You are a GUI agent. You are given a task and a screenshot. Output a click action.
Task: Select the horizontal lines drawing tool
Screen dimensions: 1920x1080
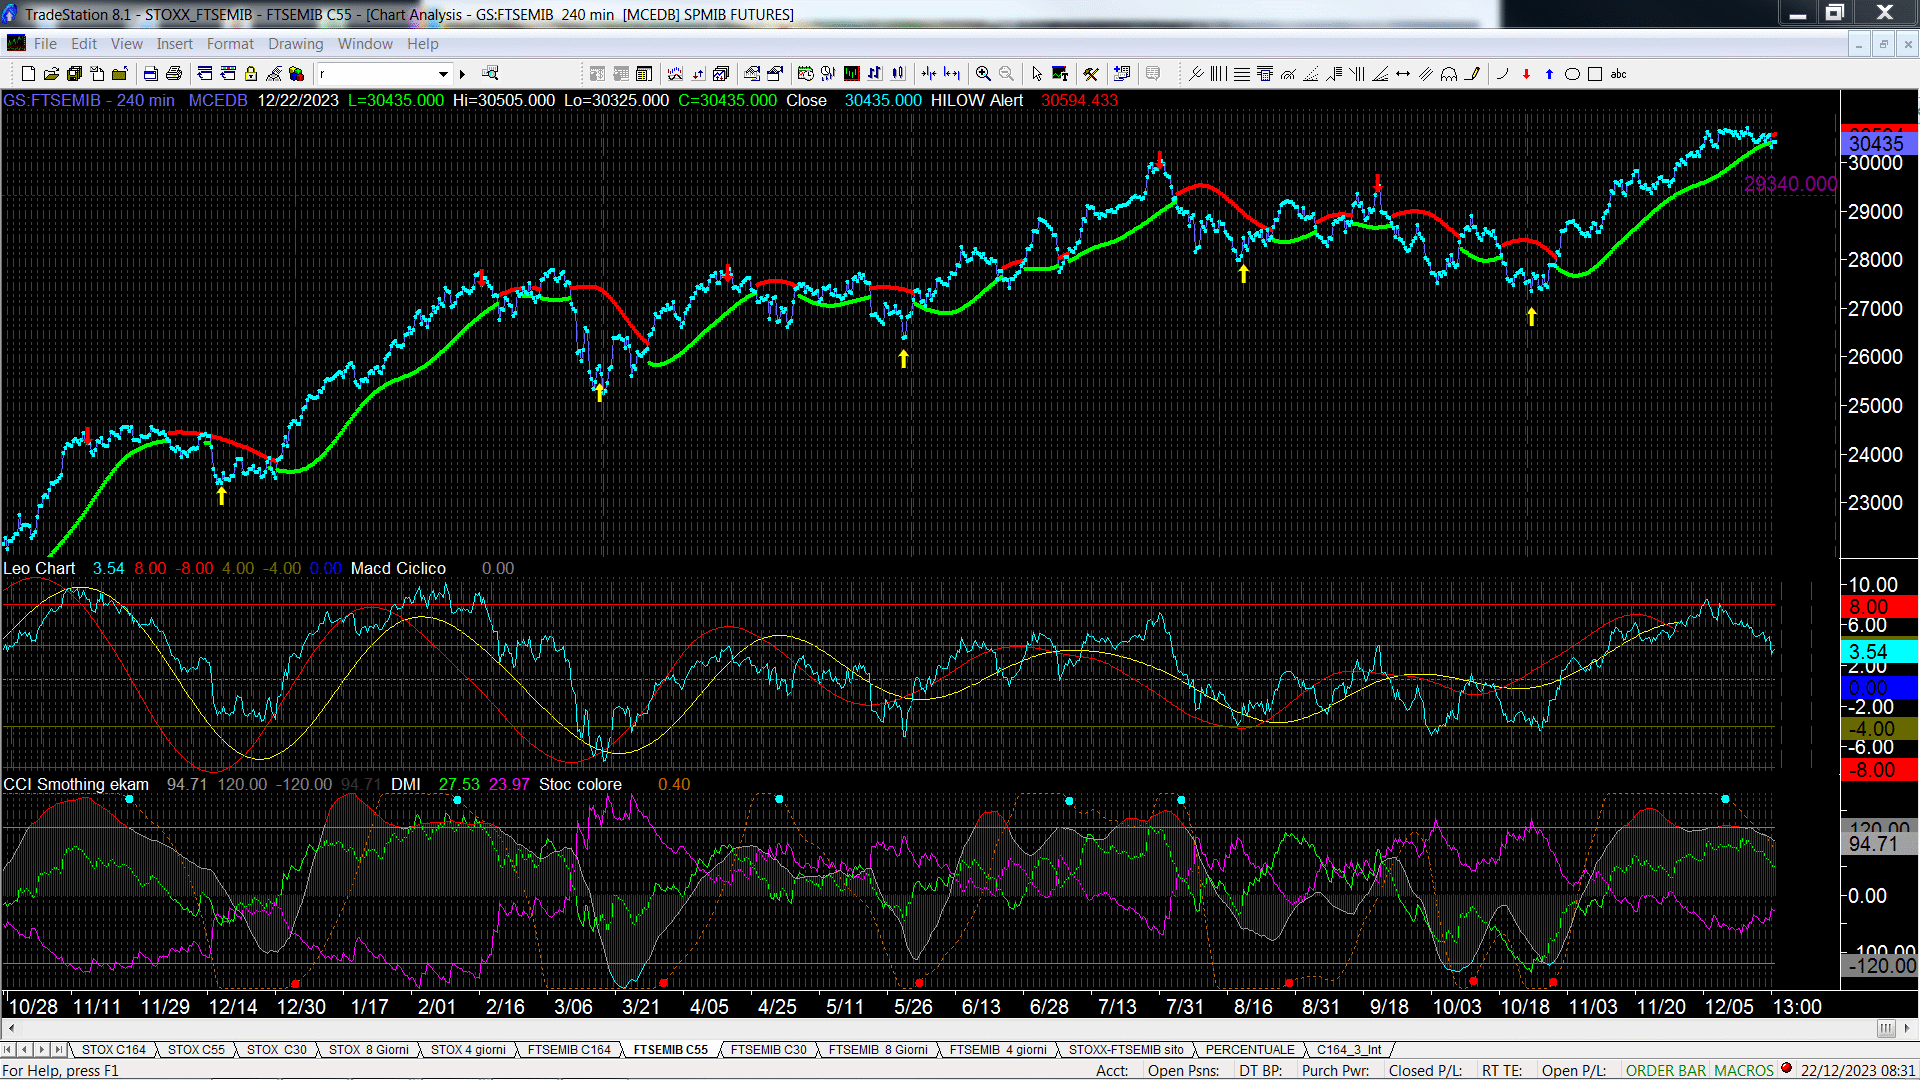(x=1241, y=74)
